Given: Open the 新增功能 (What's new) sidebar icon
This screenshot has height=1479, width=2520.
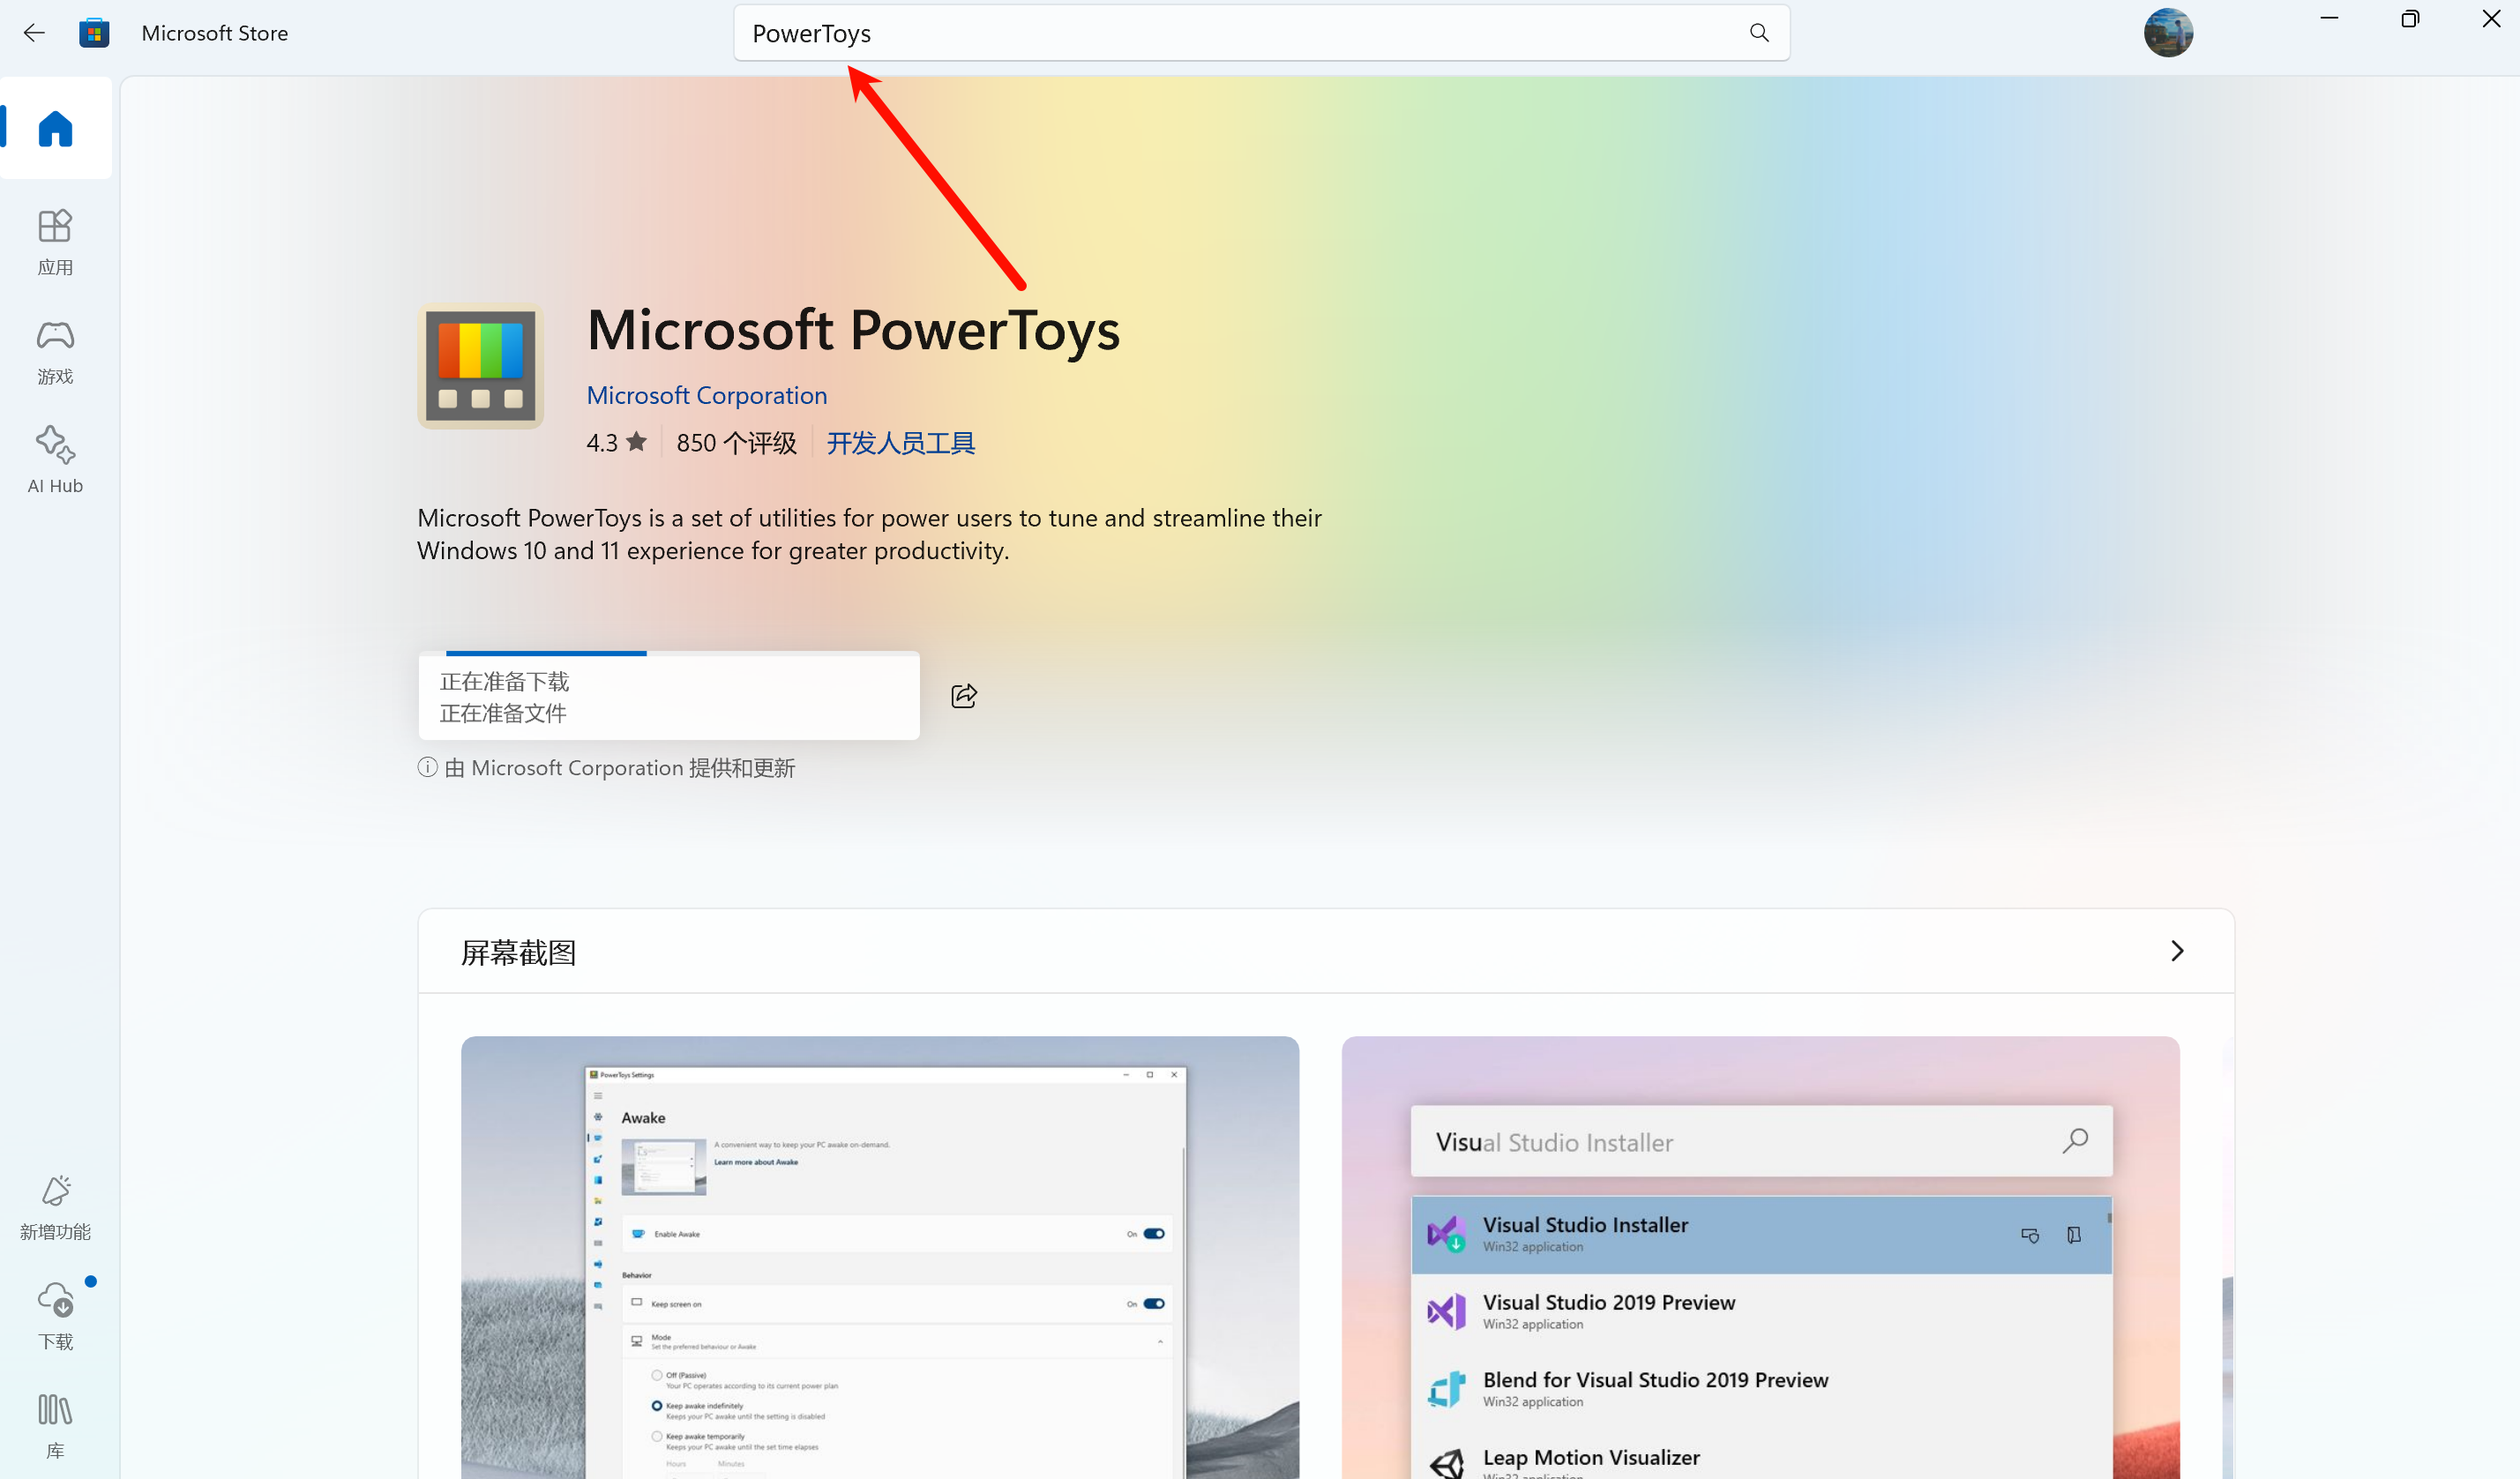Looking at the screenshot, I should (55, 1207).
